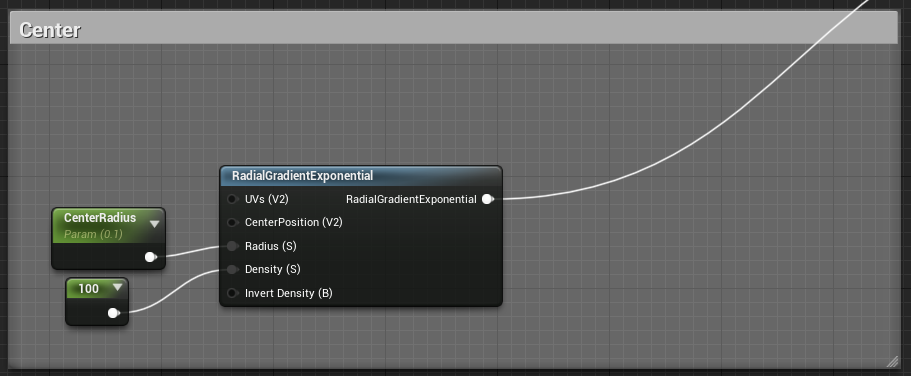Click the Center comment resize handle
The width and height of the screenshot is (911, 376).
(892, 361)
